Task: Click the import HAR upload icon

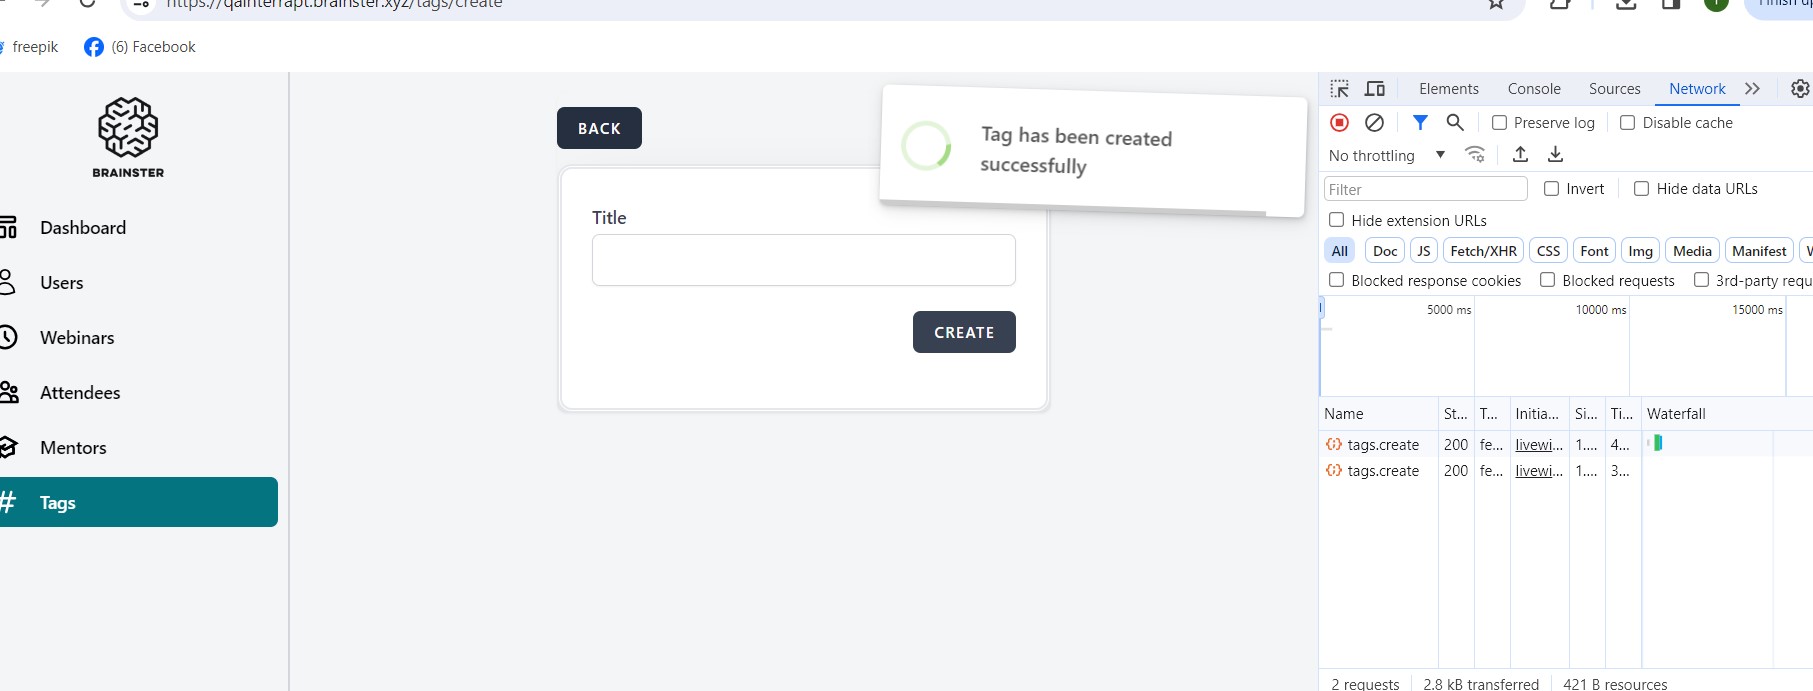Action: coord(1520,154)
